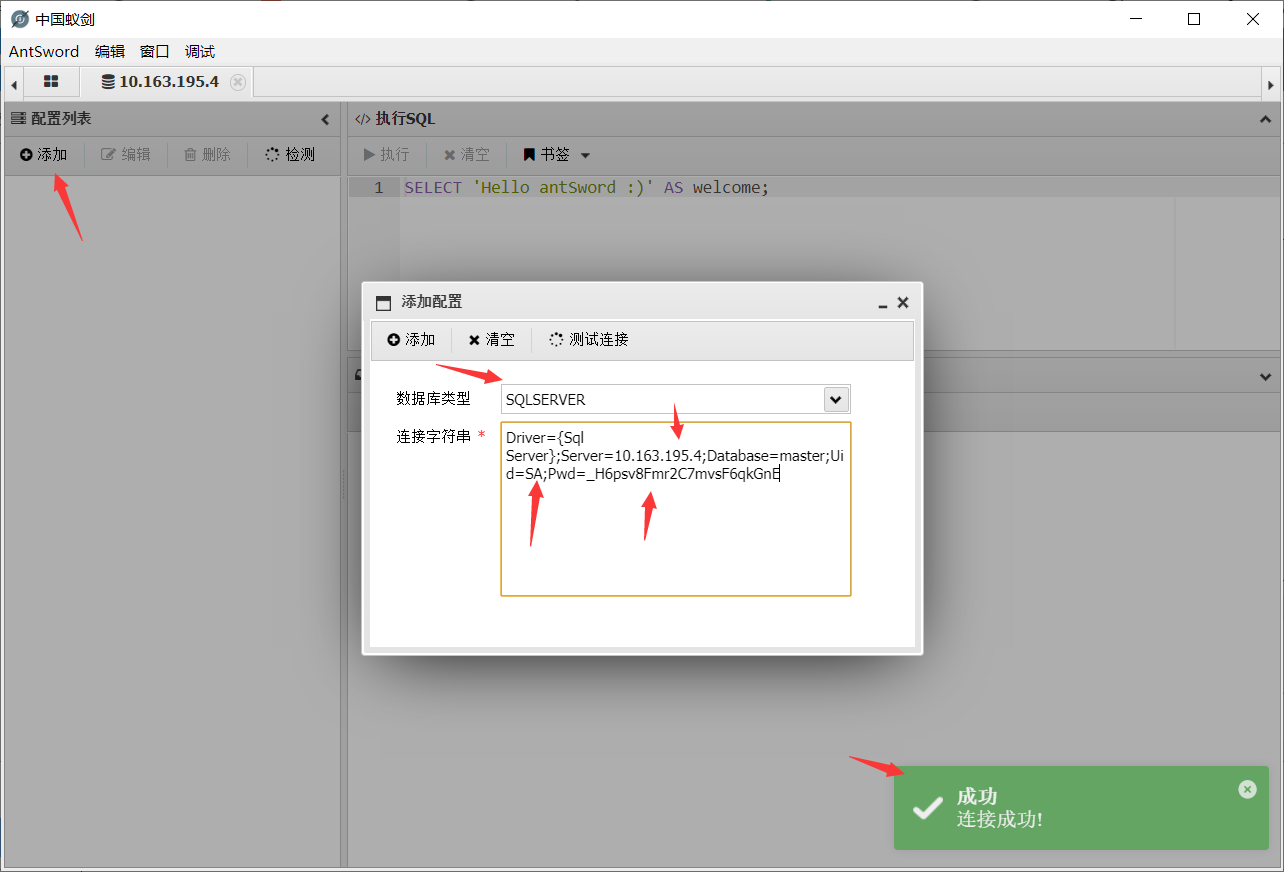Expand the lower results panel chevron
This screenshot has width=1284, height=872.
(x=1266, y=377)
